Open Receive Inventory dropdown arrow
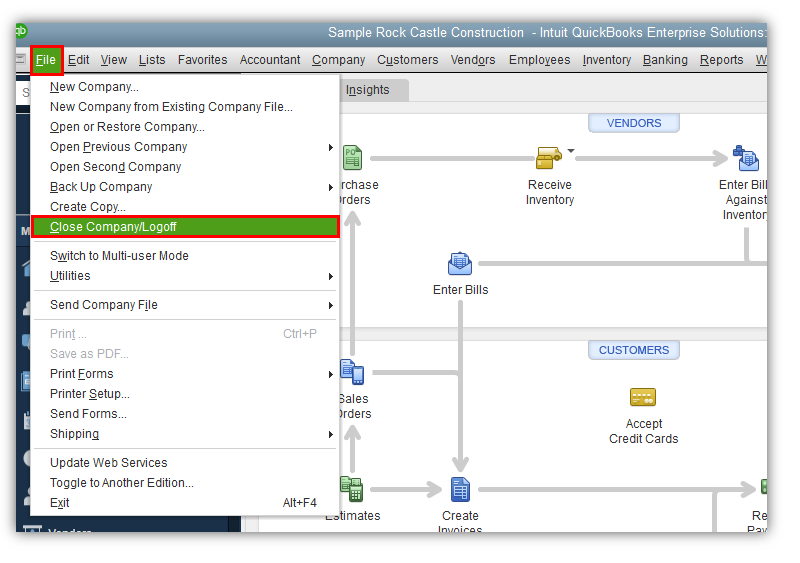This screenshot has height=563, width=800. 571,151
